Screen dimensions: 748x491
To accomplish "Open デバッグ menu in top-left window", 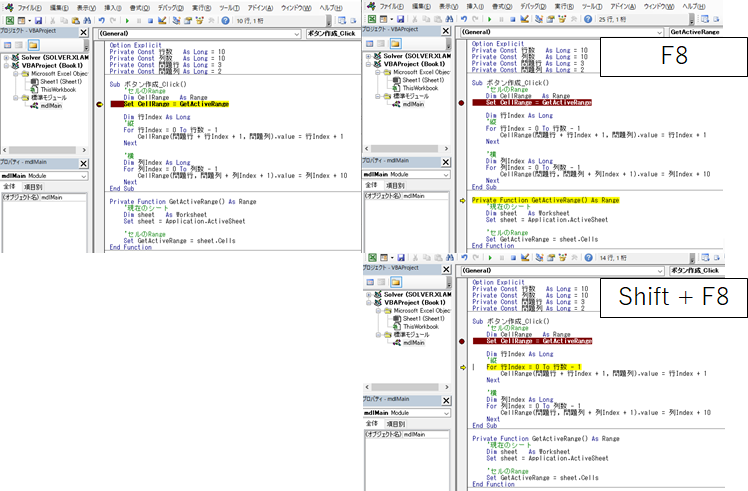I will point(171,8).
